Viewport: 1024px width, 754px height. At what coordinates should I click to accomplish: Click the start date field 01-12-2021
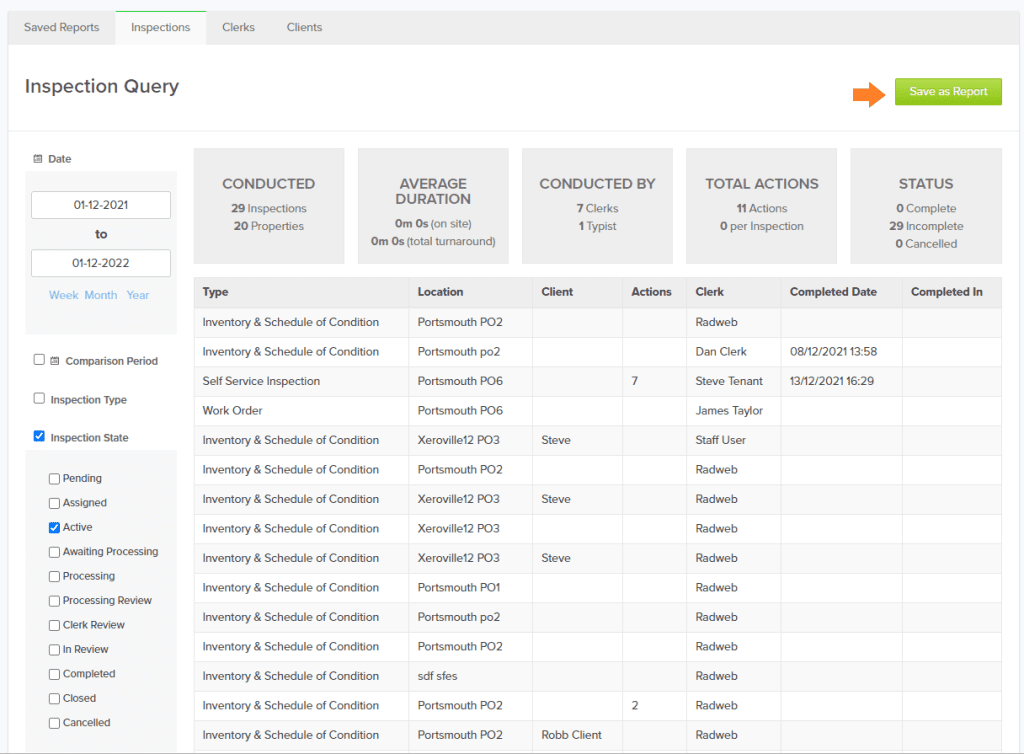101,205
